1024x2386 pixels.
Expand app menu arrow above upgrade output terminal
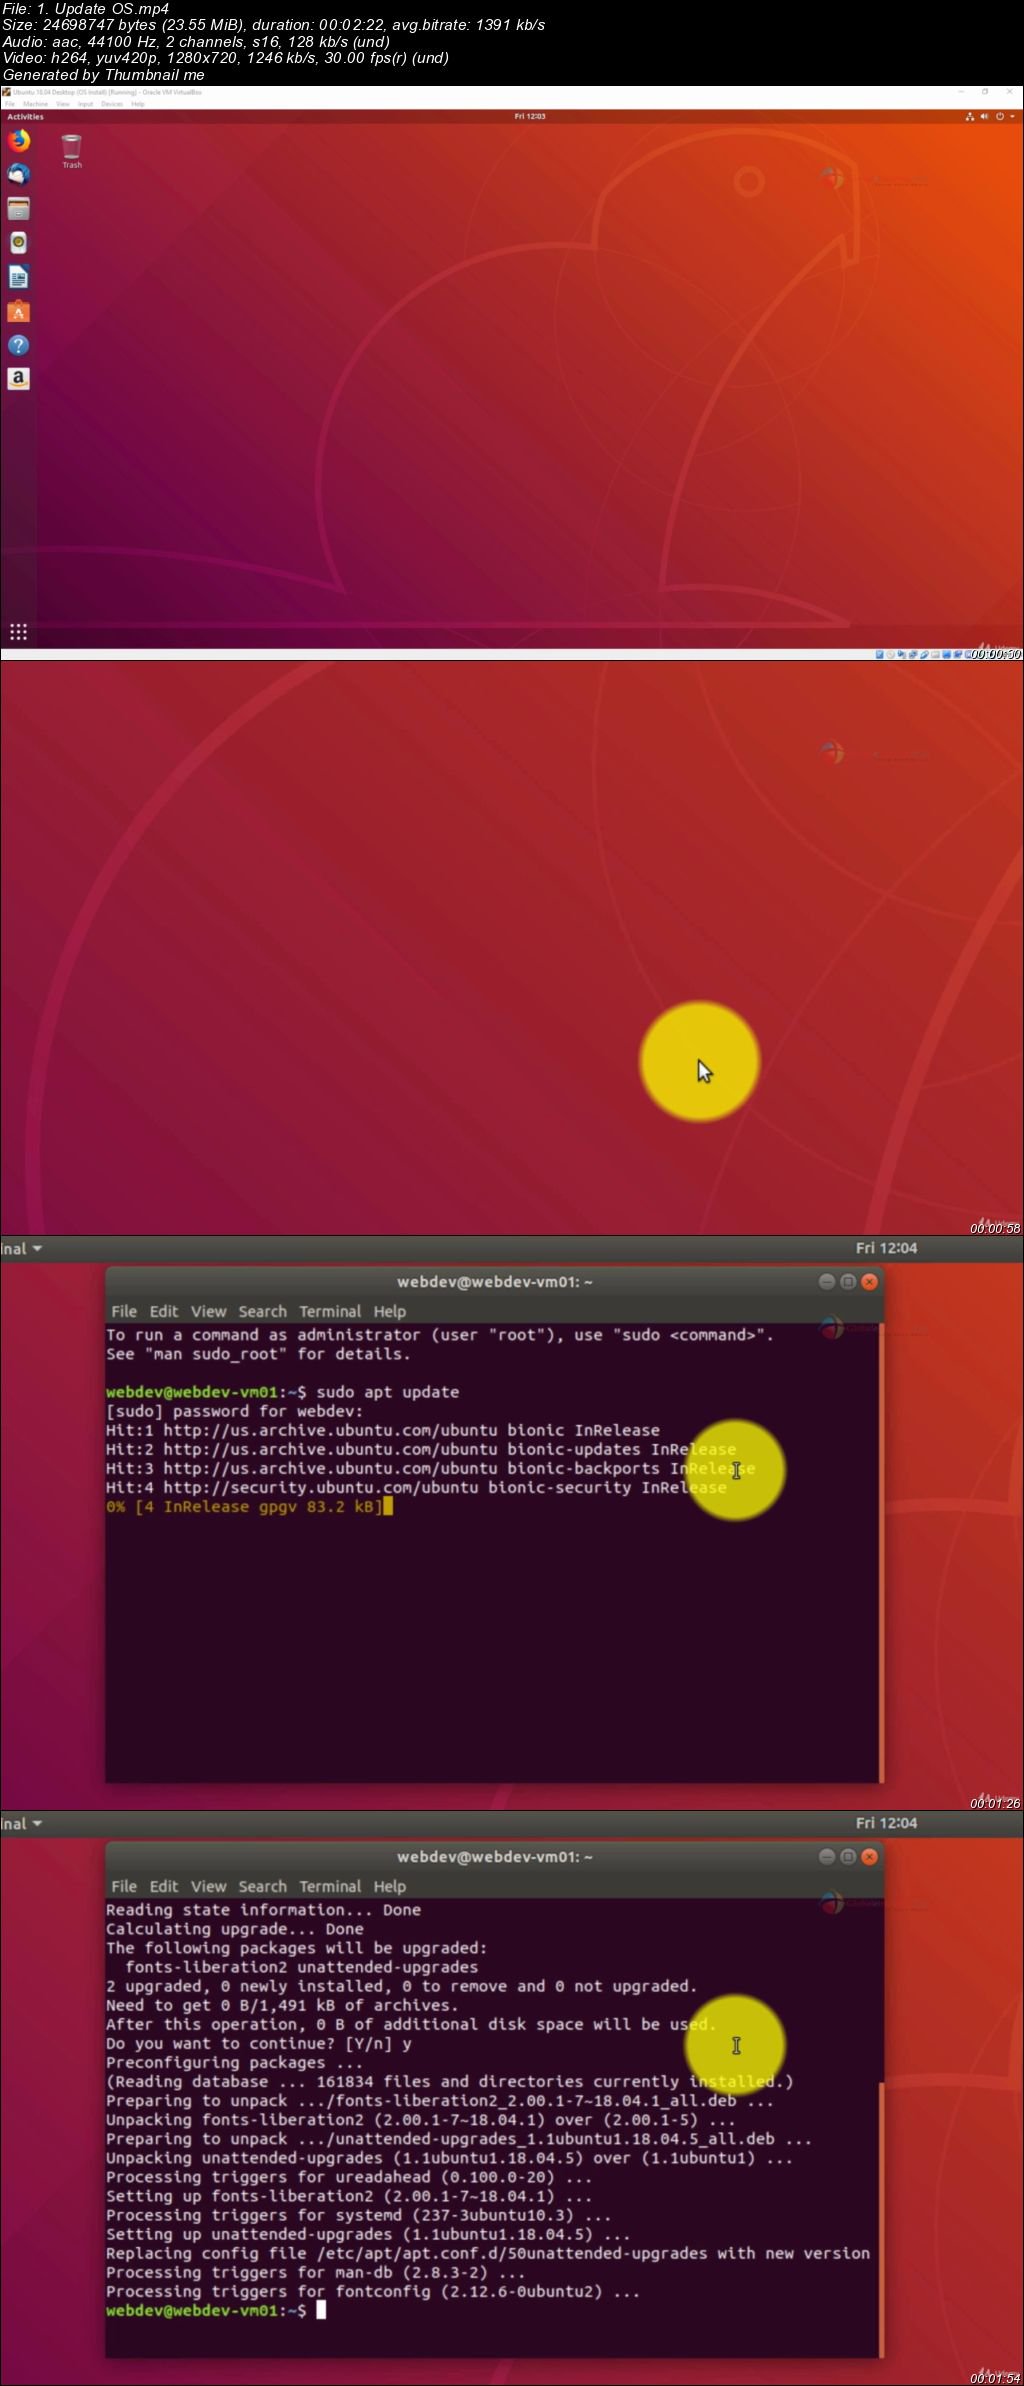tap(37, 1823)
